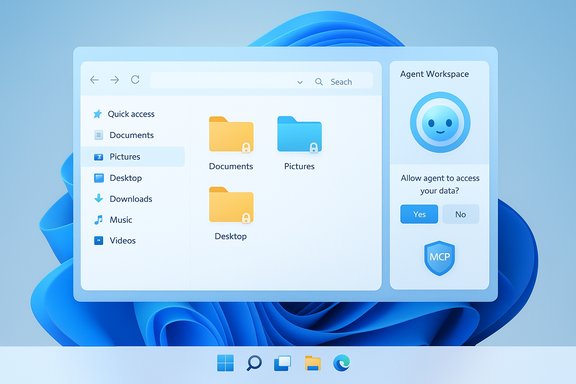This screenshot has height=384, width=576.
Task: Launch File Explorer from the taskbar
Action: (313, 363)
